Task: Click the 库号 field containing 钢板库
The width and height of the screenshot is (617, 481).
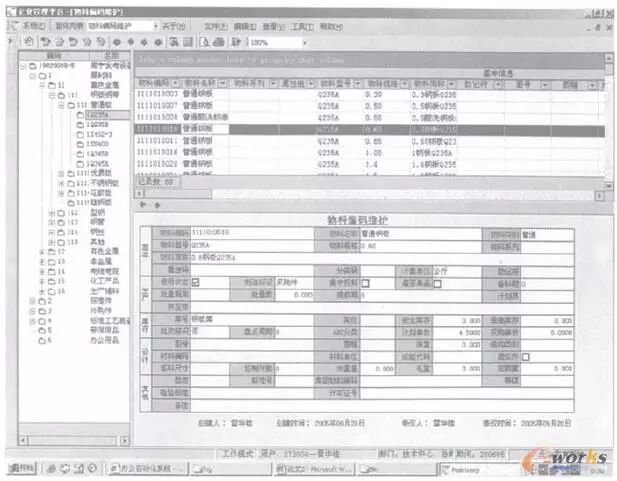Action: coord(252,320)
